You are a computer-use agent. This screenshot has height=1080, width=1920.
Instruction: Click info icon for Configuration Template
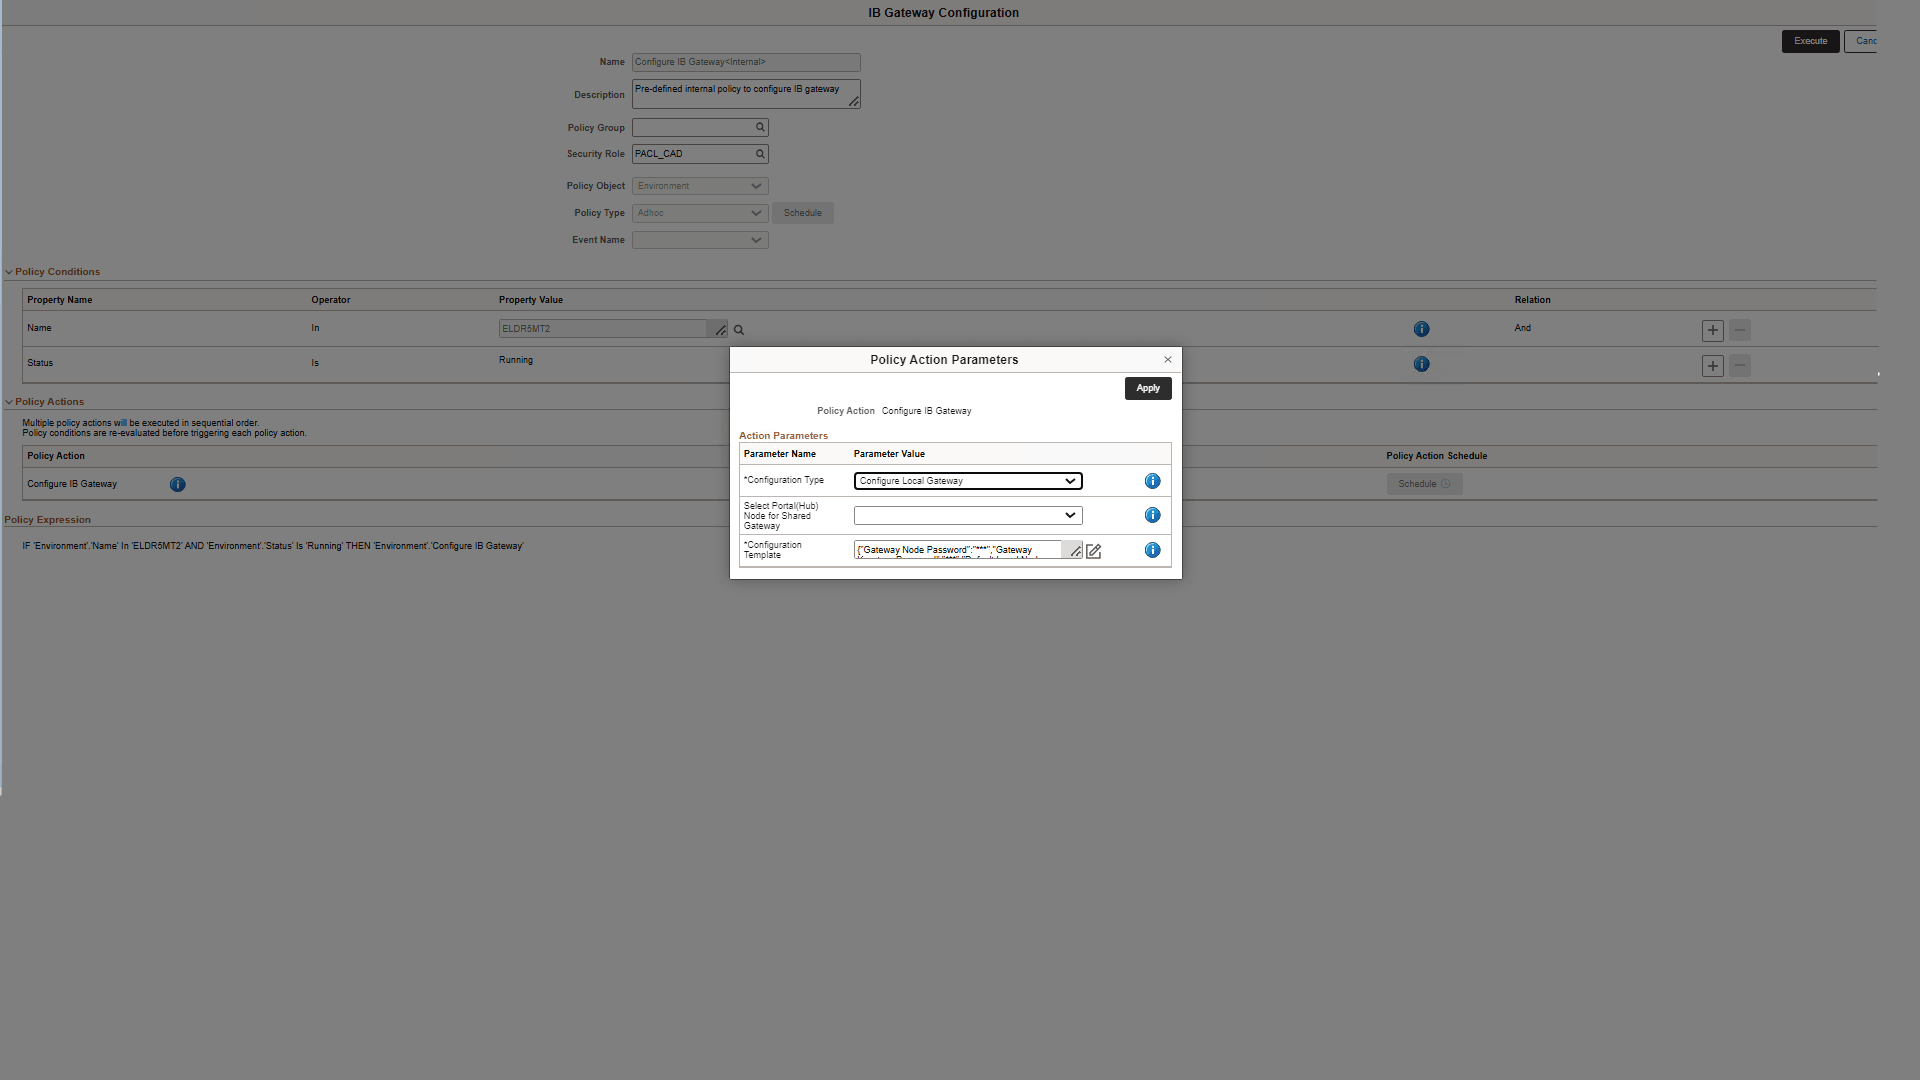1152,550
